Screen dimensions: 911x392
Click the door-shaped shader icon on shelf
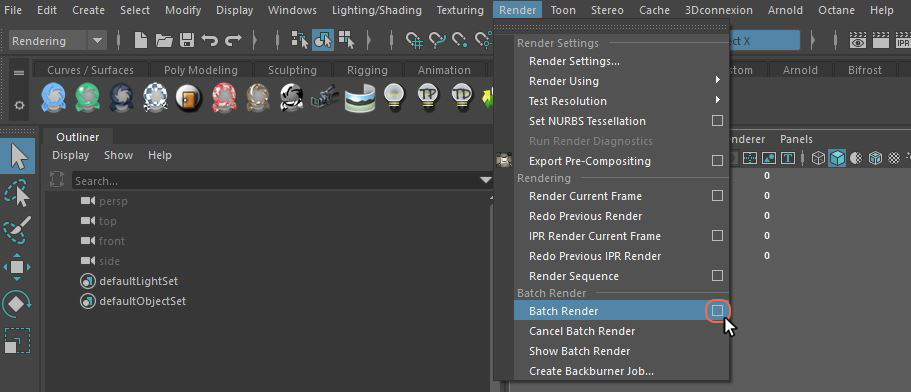(x=188, y=97)
